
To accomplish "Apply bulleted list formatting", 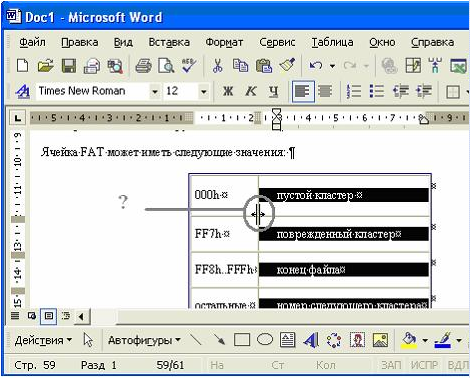I will [x=377, y=91].
